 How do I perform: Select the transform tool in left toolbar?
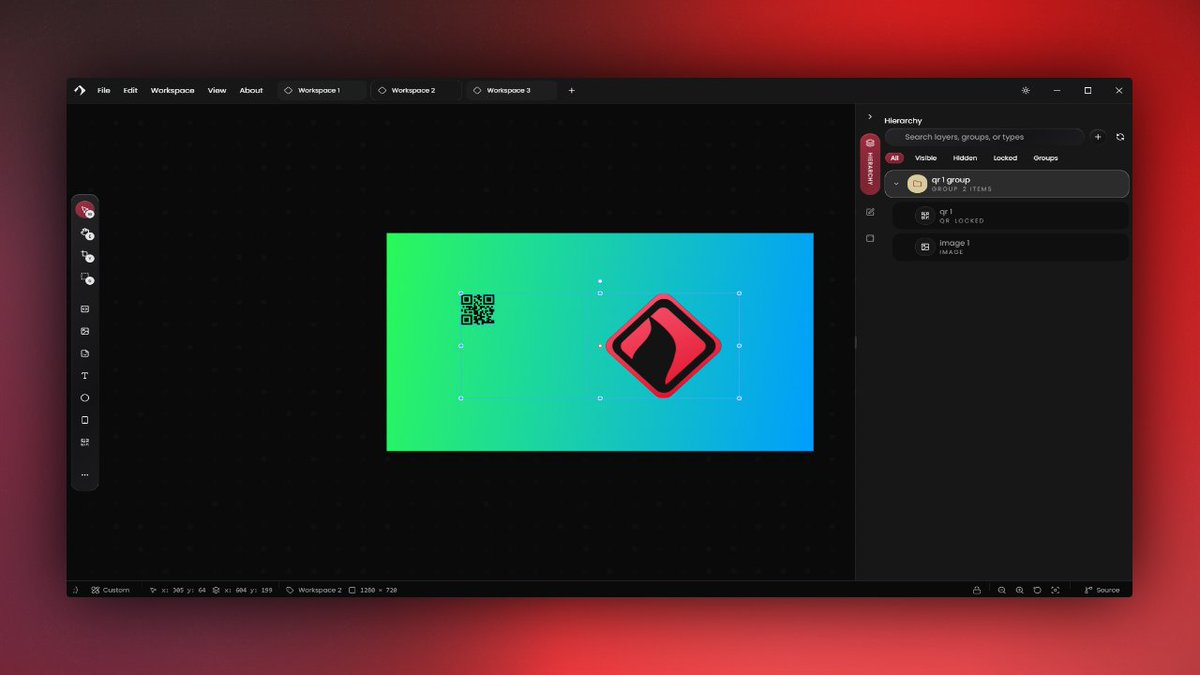tap(85, 233)
